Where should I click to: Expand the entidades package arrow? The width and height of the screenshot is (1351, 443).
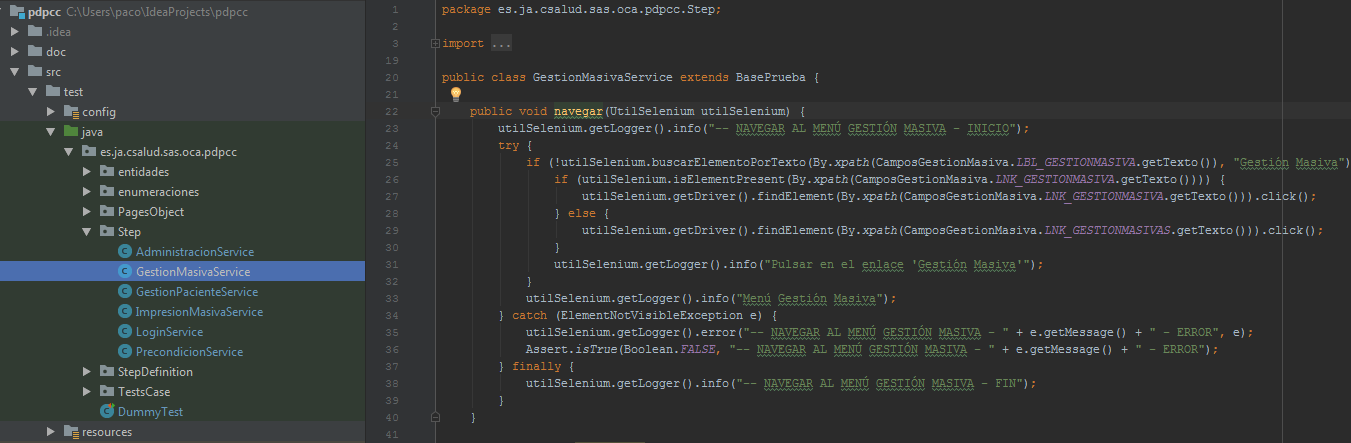tap(87, 172)
